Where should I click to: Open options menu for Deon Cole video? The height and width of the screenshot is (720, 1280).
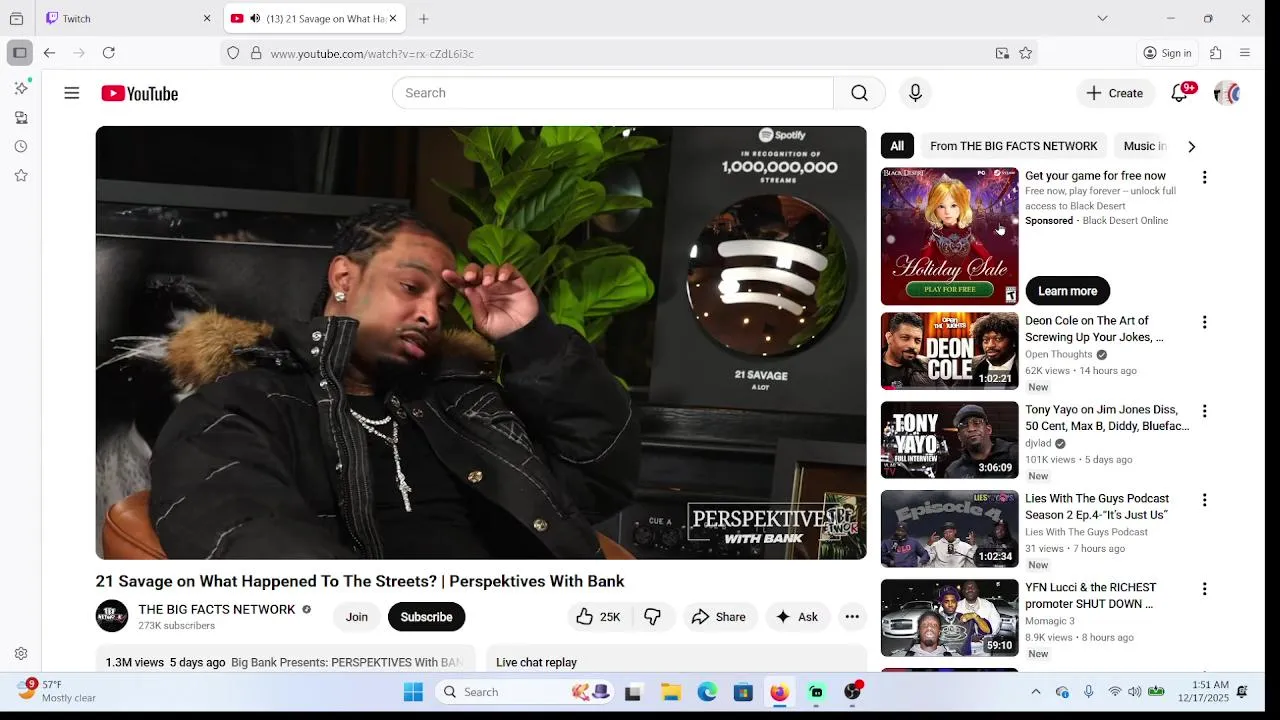coord(1204,322)
